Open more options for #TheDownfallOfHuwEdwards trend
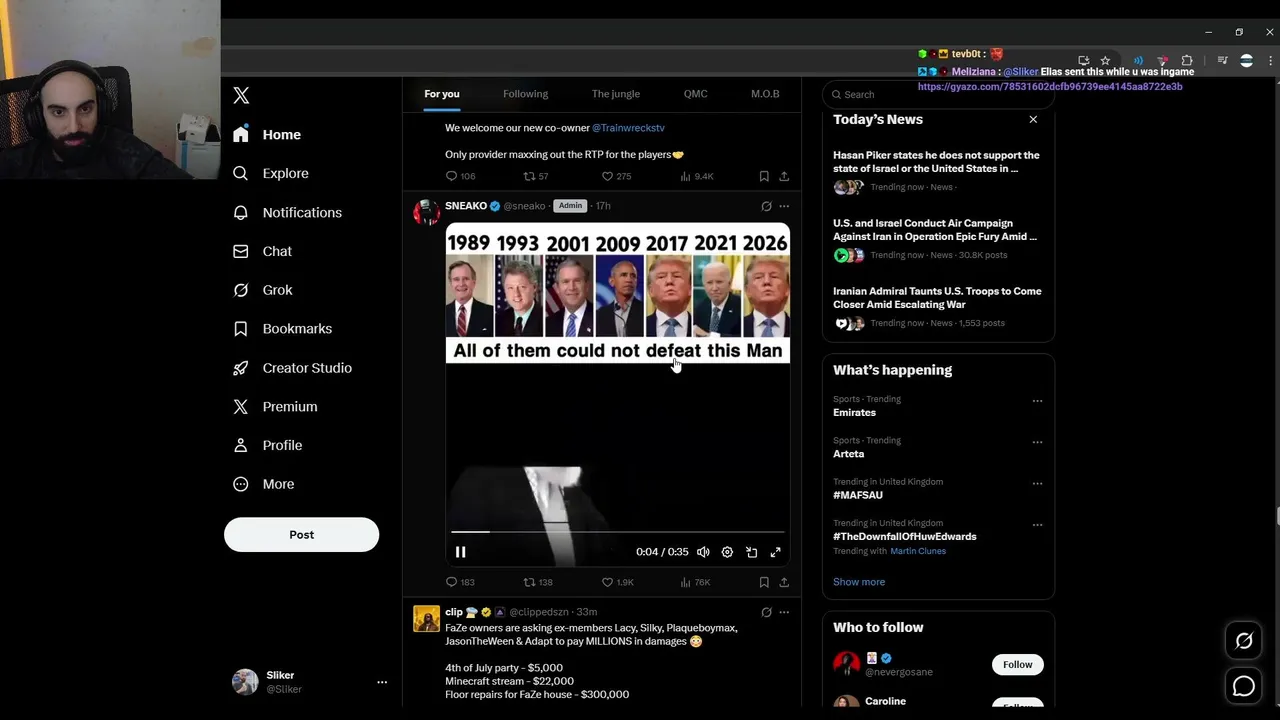Viewport: 1280px width, 720px height. 1037,524
